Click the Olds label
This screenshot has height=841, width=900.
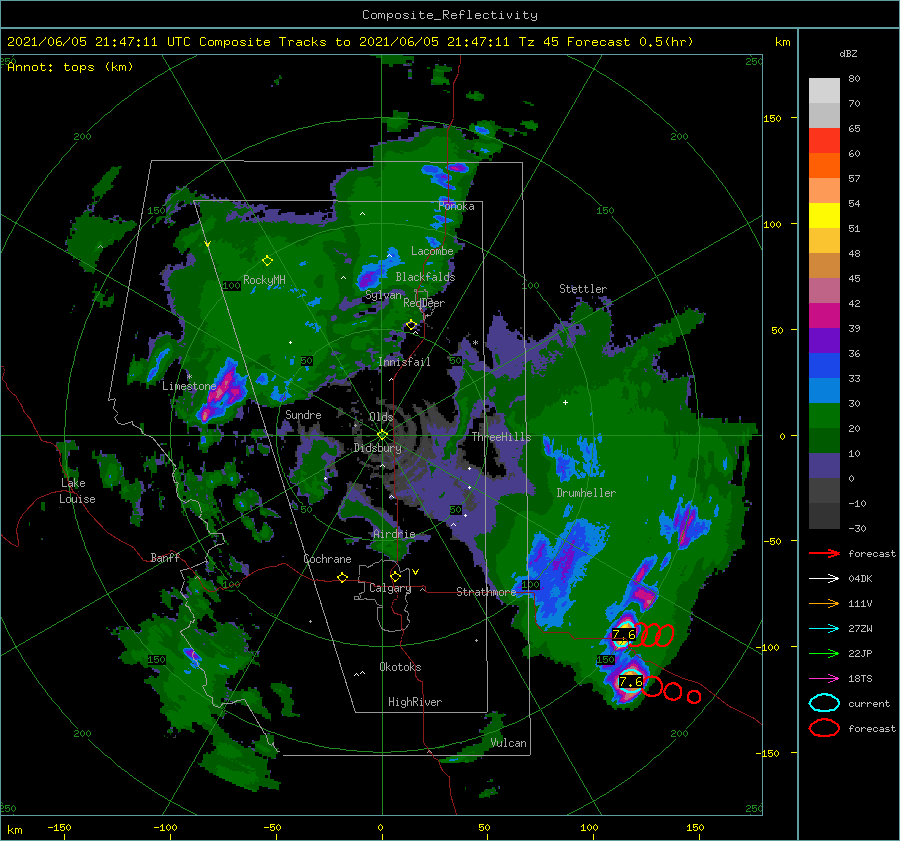click(x=381, y=417)
